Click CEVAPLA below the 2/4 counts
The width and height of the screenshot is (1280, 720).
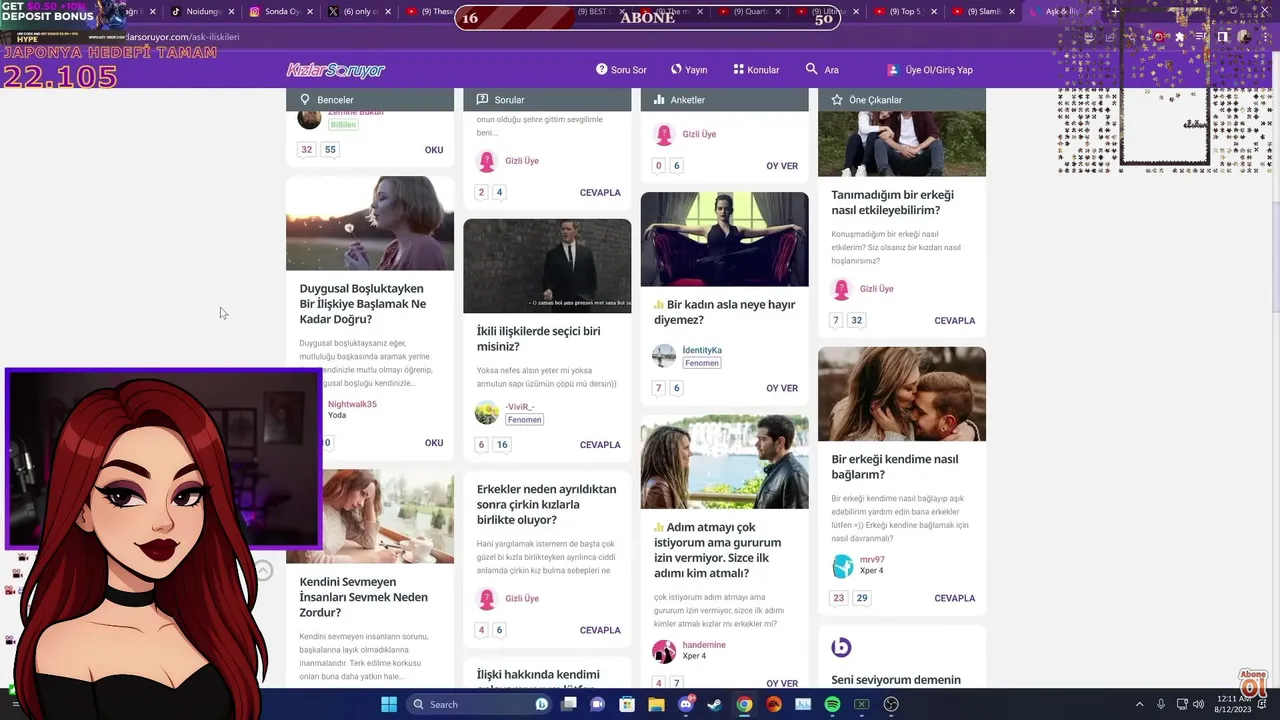(x=600, y=193)
